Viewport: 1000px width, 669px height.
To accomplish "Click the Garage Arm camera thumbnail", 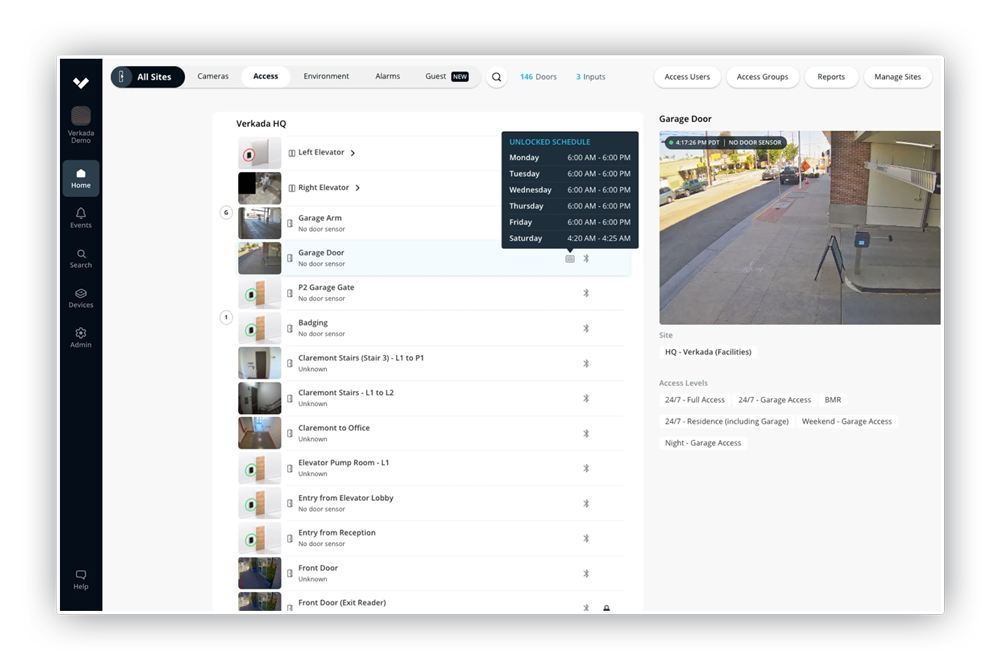I will pos(260,223).
